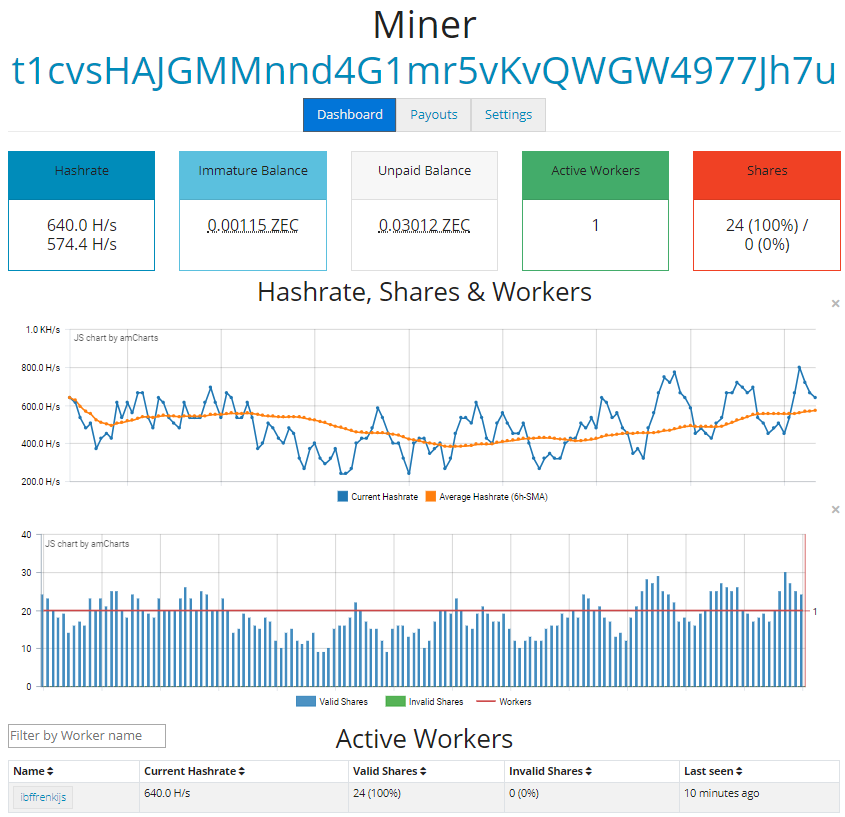Screen dimensions: 845x817
Task: Close the shares chart with the x icon
Action: click(x=835, y=510)
